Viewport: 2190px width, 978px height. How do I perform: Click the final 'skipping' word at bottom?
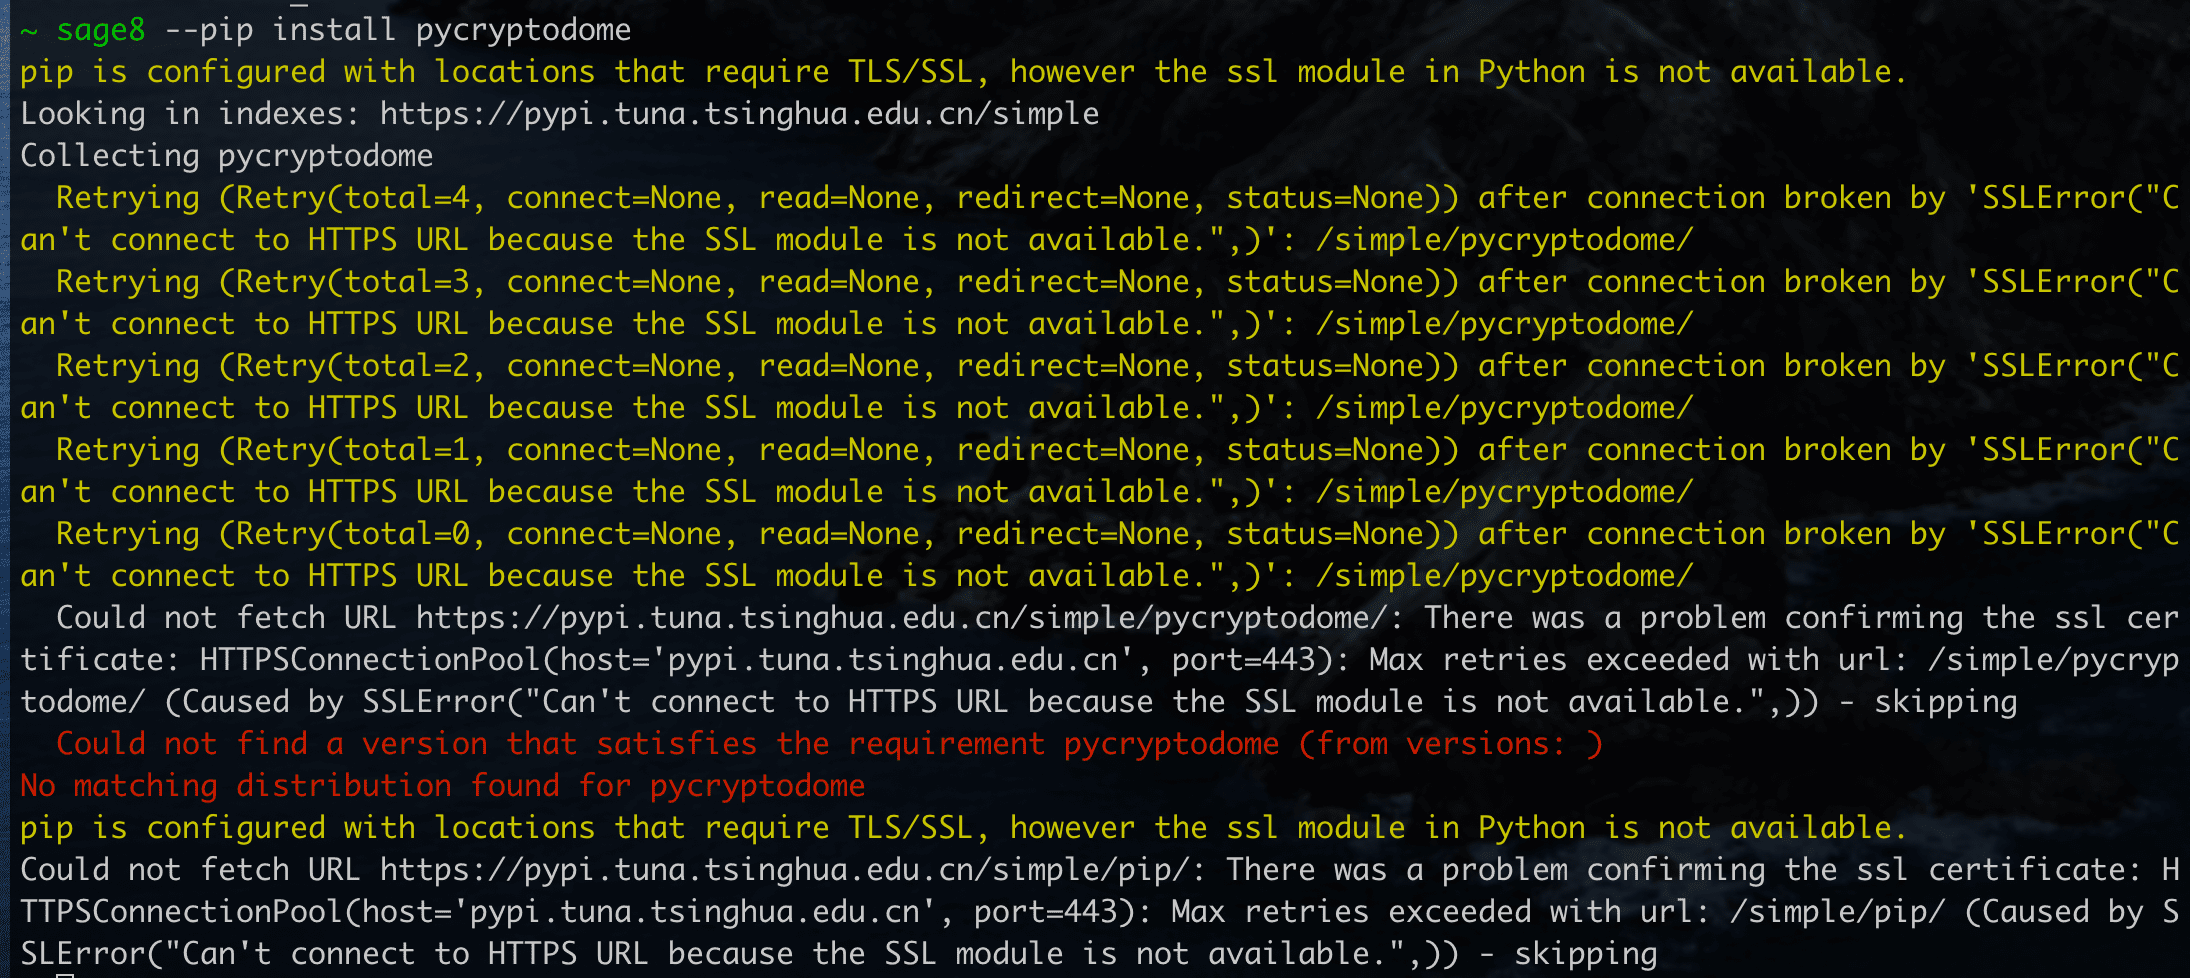click(x=1586, y=954)
